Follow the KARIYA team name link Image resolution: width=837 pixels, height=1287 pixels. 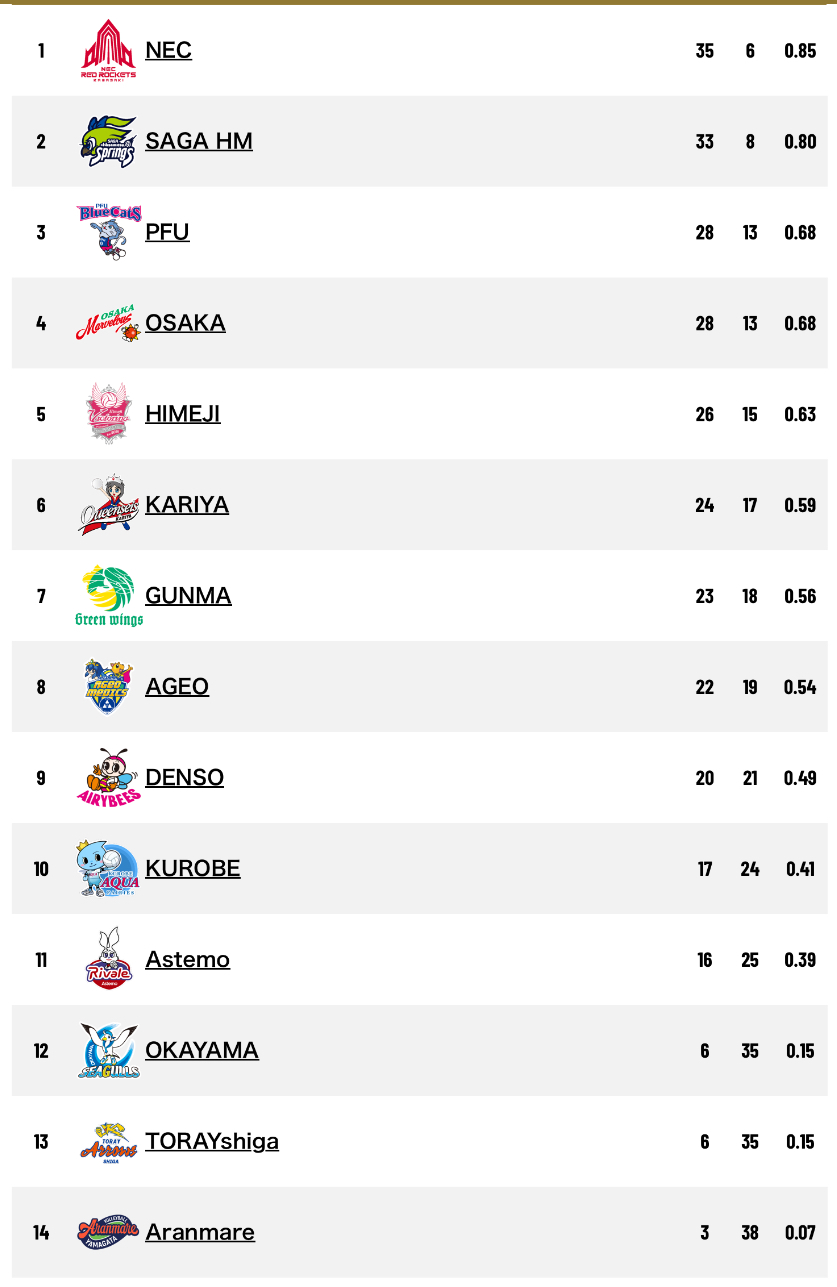coord(187,505)
